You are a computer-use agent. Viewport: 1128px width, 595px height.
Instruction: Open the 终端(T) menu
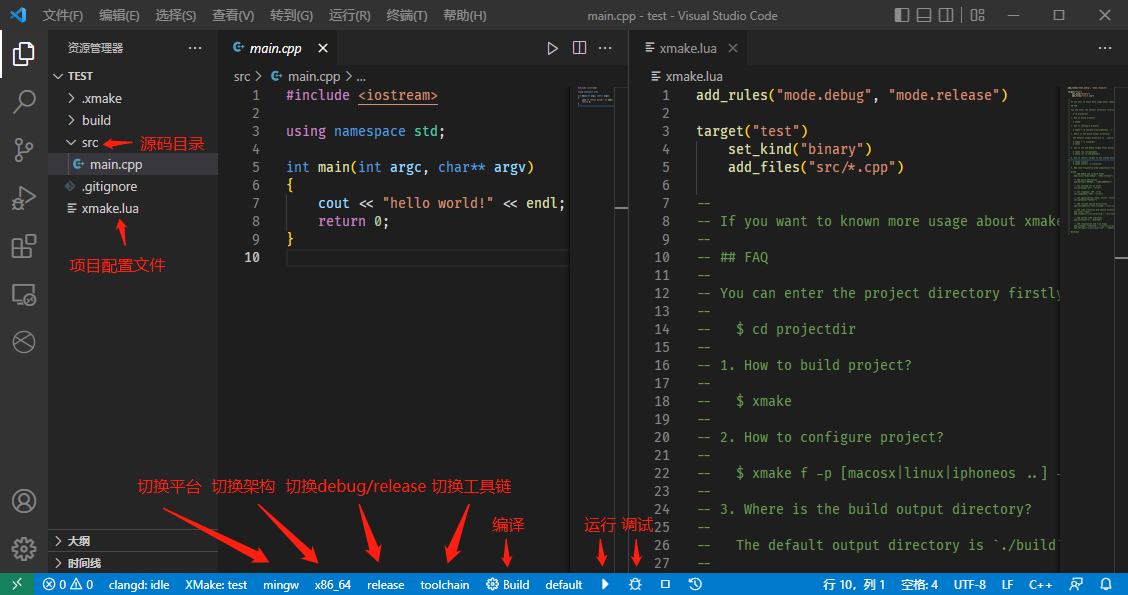tap(406, 16)
